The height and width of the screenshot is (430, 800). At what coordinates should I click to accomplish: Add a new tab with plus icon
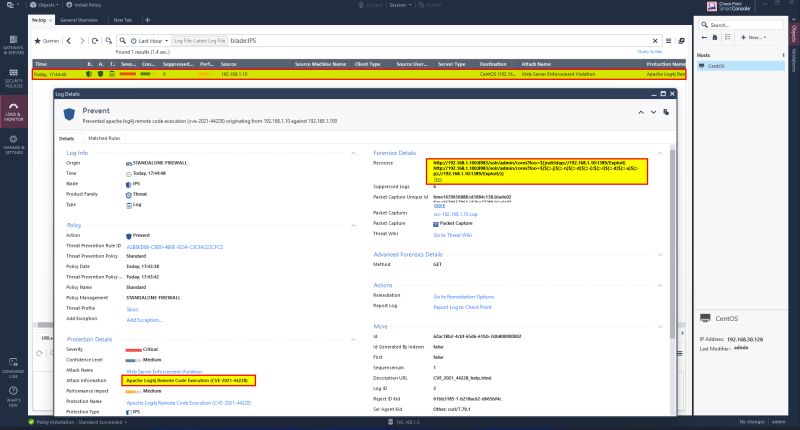pyautogui.click(x=147, y=20)
